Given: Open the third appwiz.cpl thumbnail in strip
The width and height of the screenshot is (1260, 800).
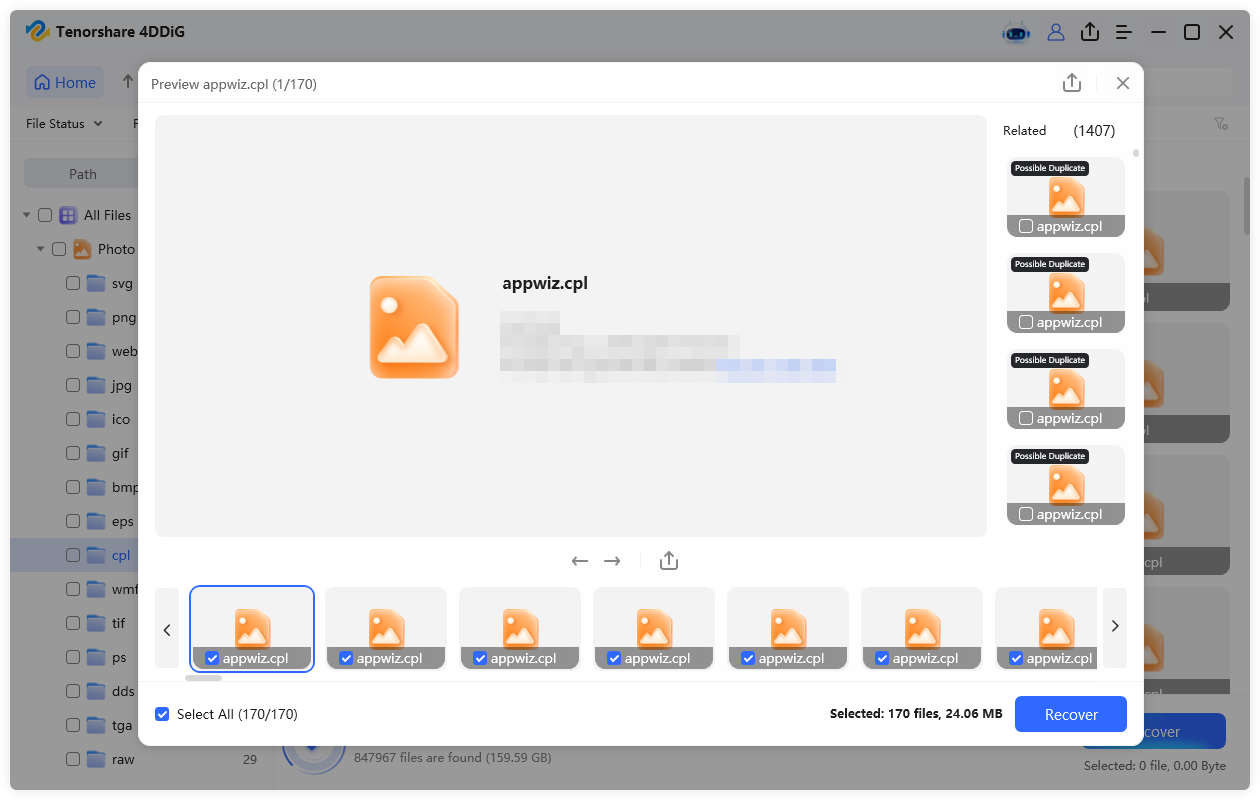Looking at the screenshot, I should click(x=520, y=628).
